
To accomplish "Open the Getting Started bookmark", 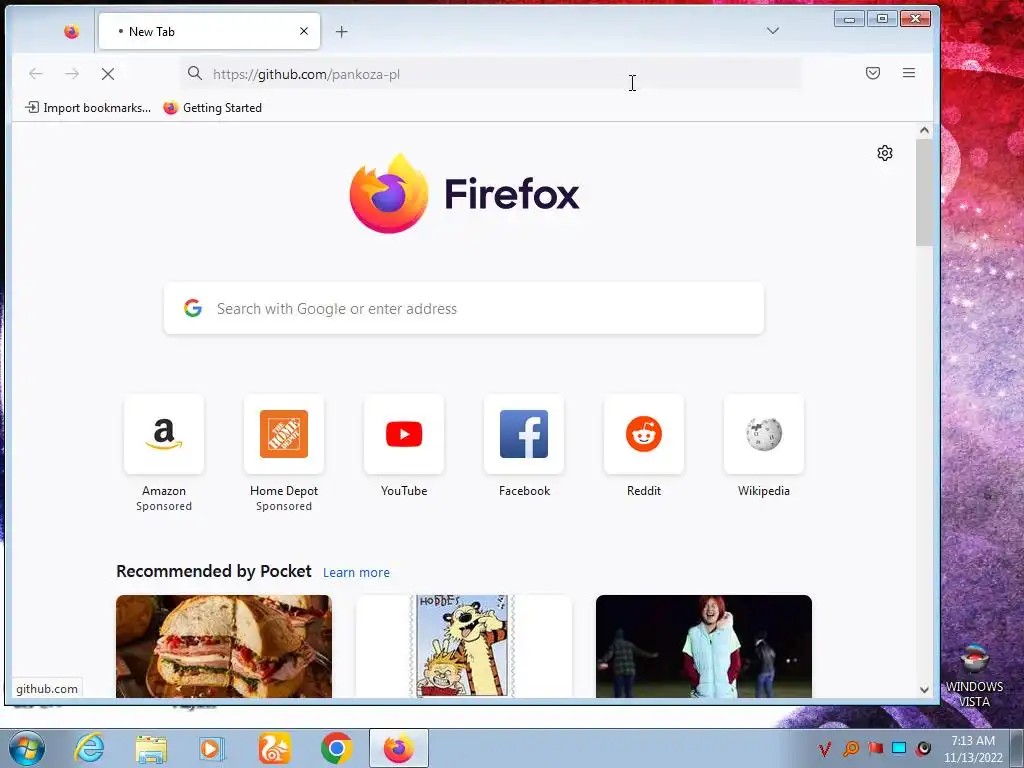I will [x=212, y=108].
